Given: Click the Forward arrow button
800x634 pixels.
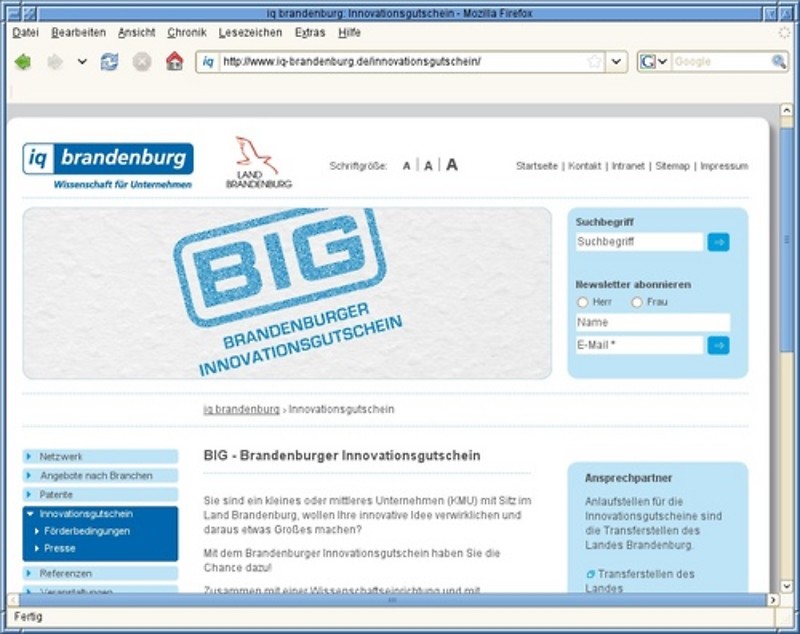Looking at the screenshot, I should point(55,62).
